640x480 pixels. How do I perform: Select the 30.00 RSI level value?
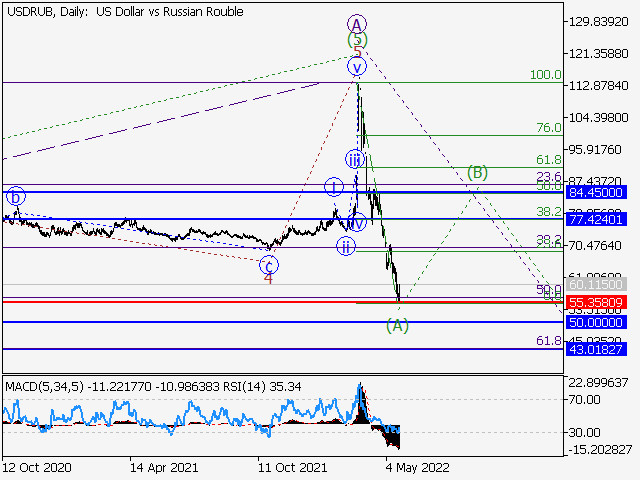click(x=584, y=432)
